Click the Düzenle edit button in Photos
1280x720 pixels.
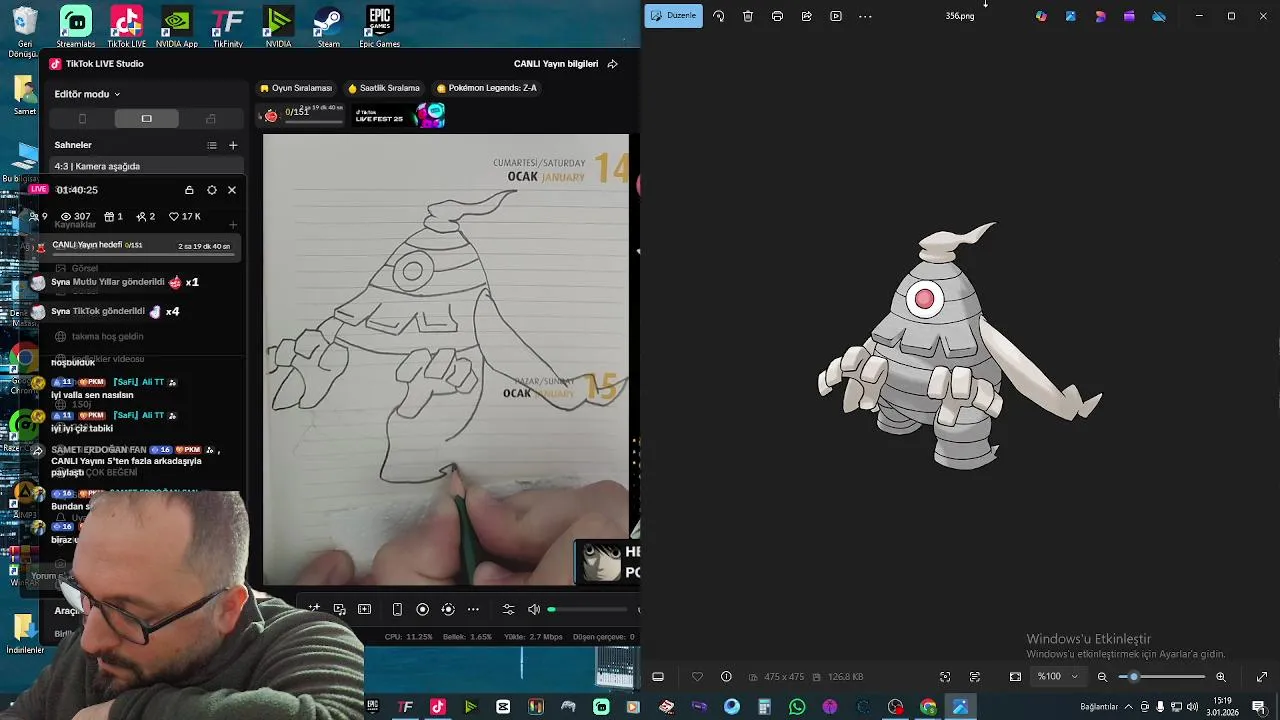coord(673,16)
